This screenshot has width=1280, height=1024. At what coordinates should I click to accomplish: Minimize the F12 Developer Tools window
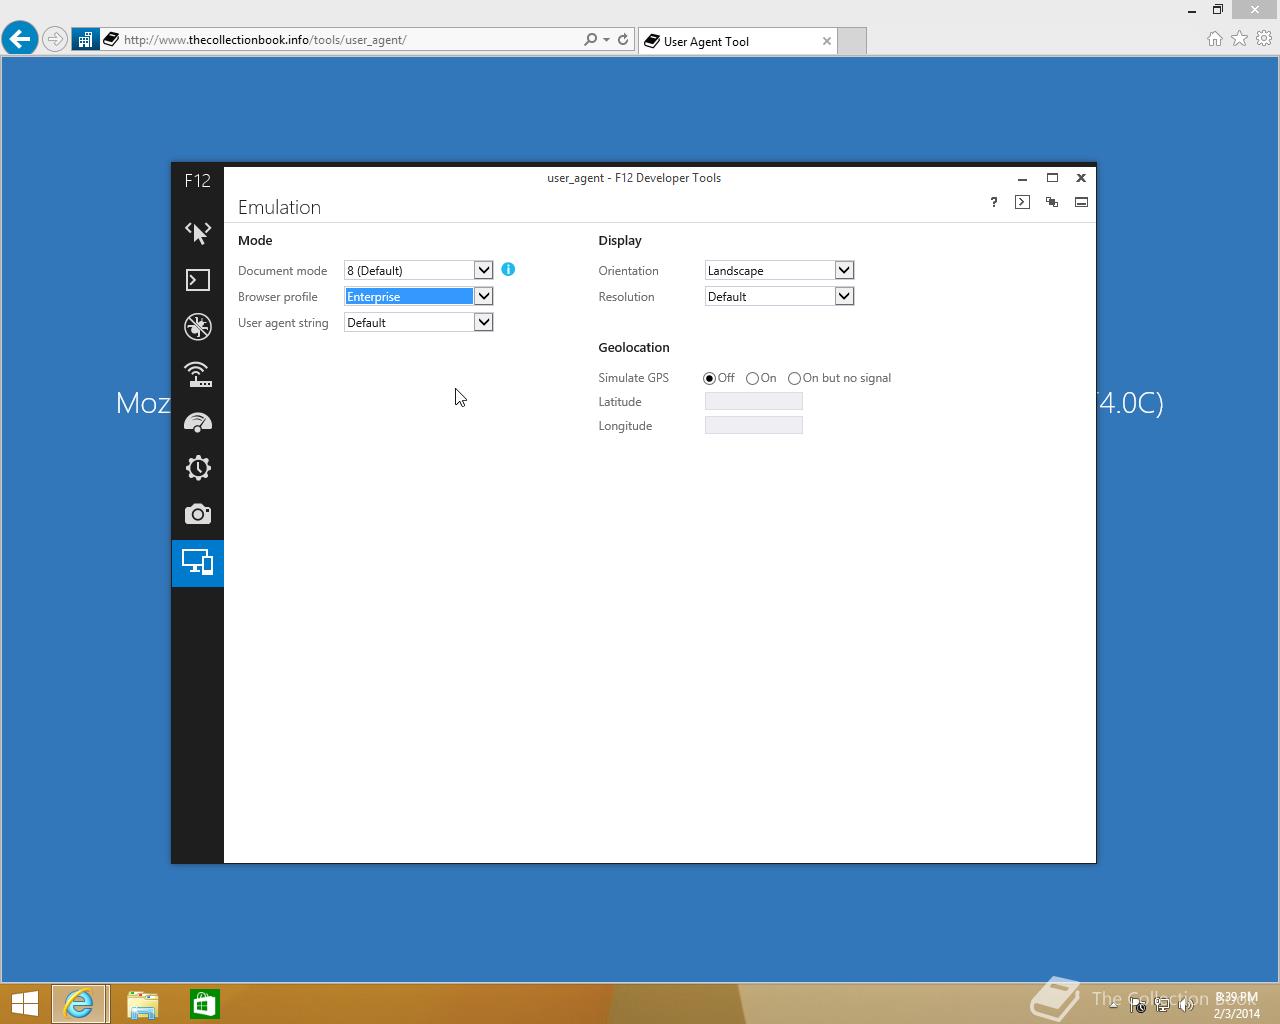coord(1022,178)
